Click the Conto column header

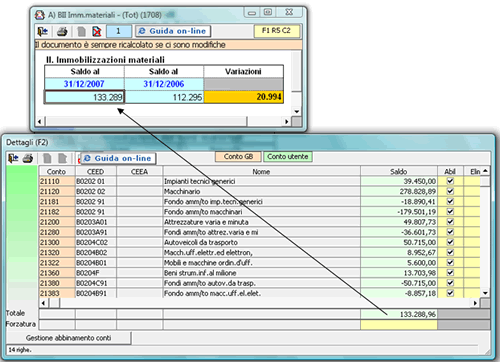(57, 171)
